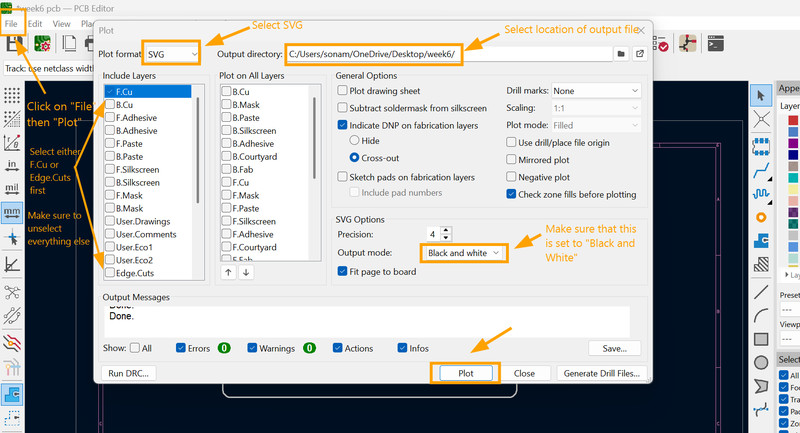The height and width of the screenshot is (433, 800).
Task: Switch units to mils icon
Action: click(x=12, y=189)
